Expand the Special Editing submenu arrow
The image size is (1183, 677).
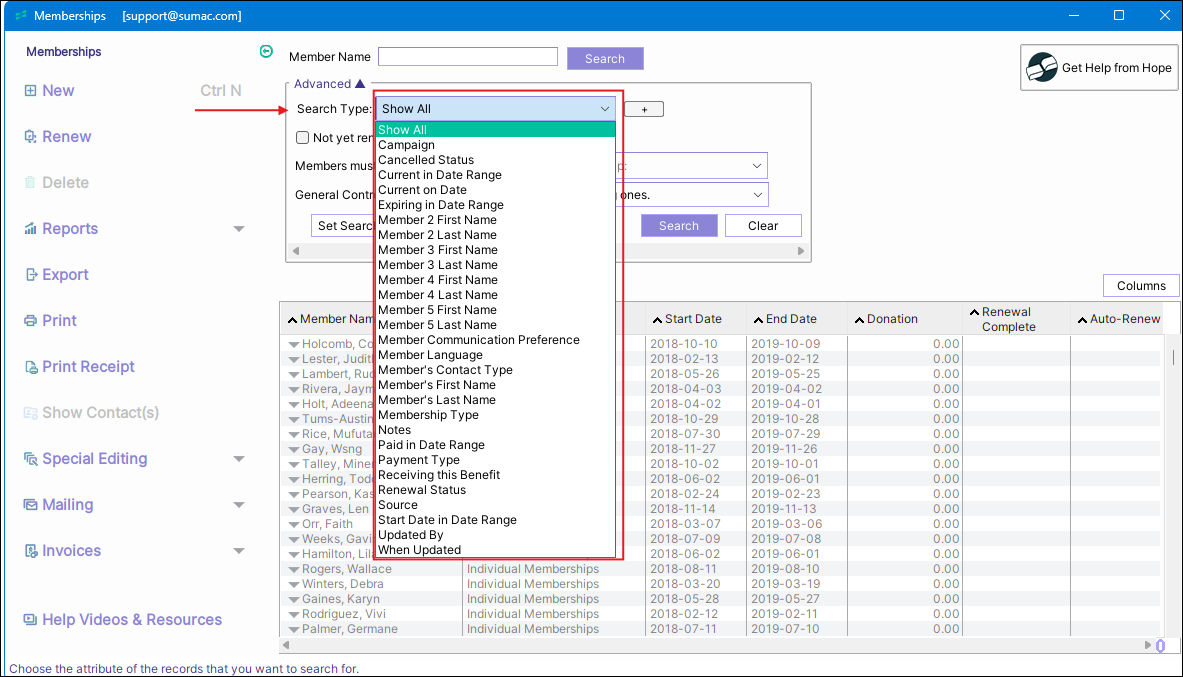coord(239,459)
